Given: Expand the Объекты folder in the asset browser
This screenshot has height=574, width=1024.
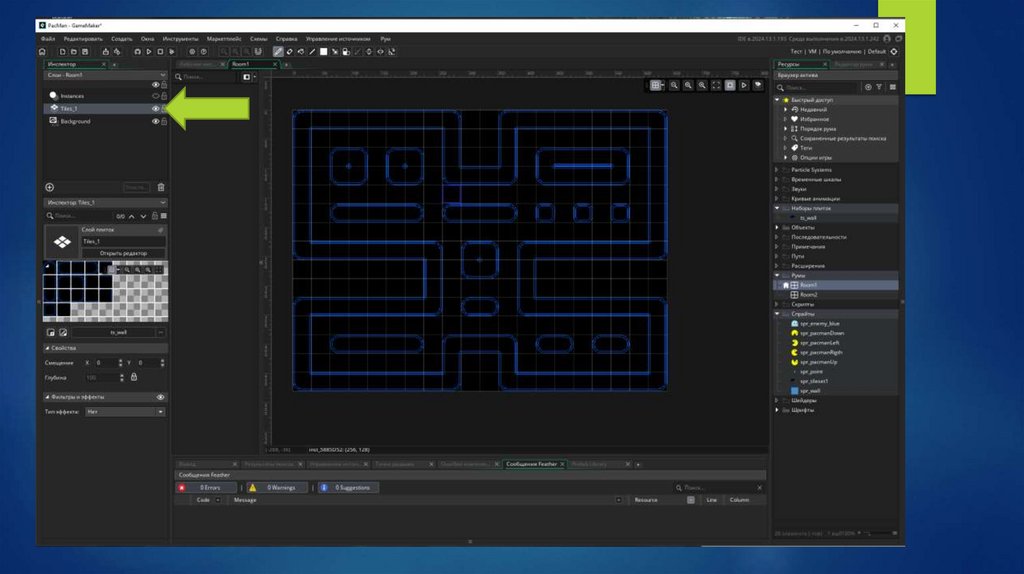Looking at the screenshot, I should click(777, 227).
